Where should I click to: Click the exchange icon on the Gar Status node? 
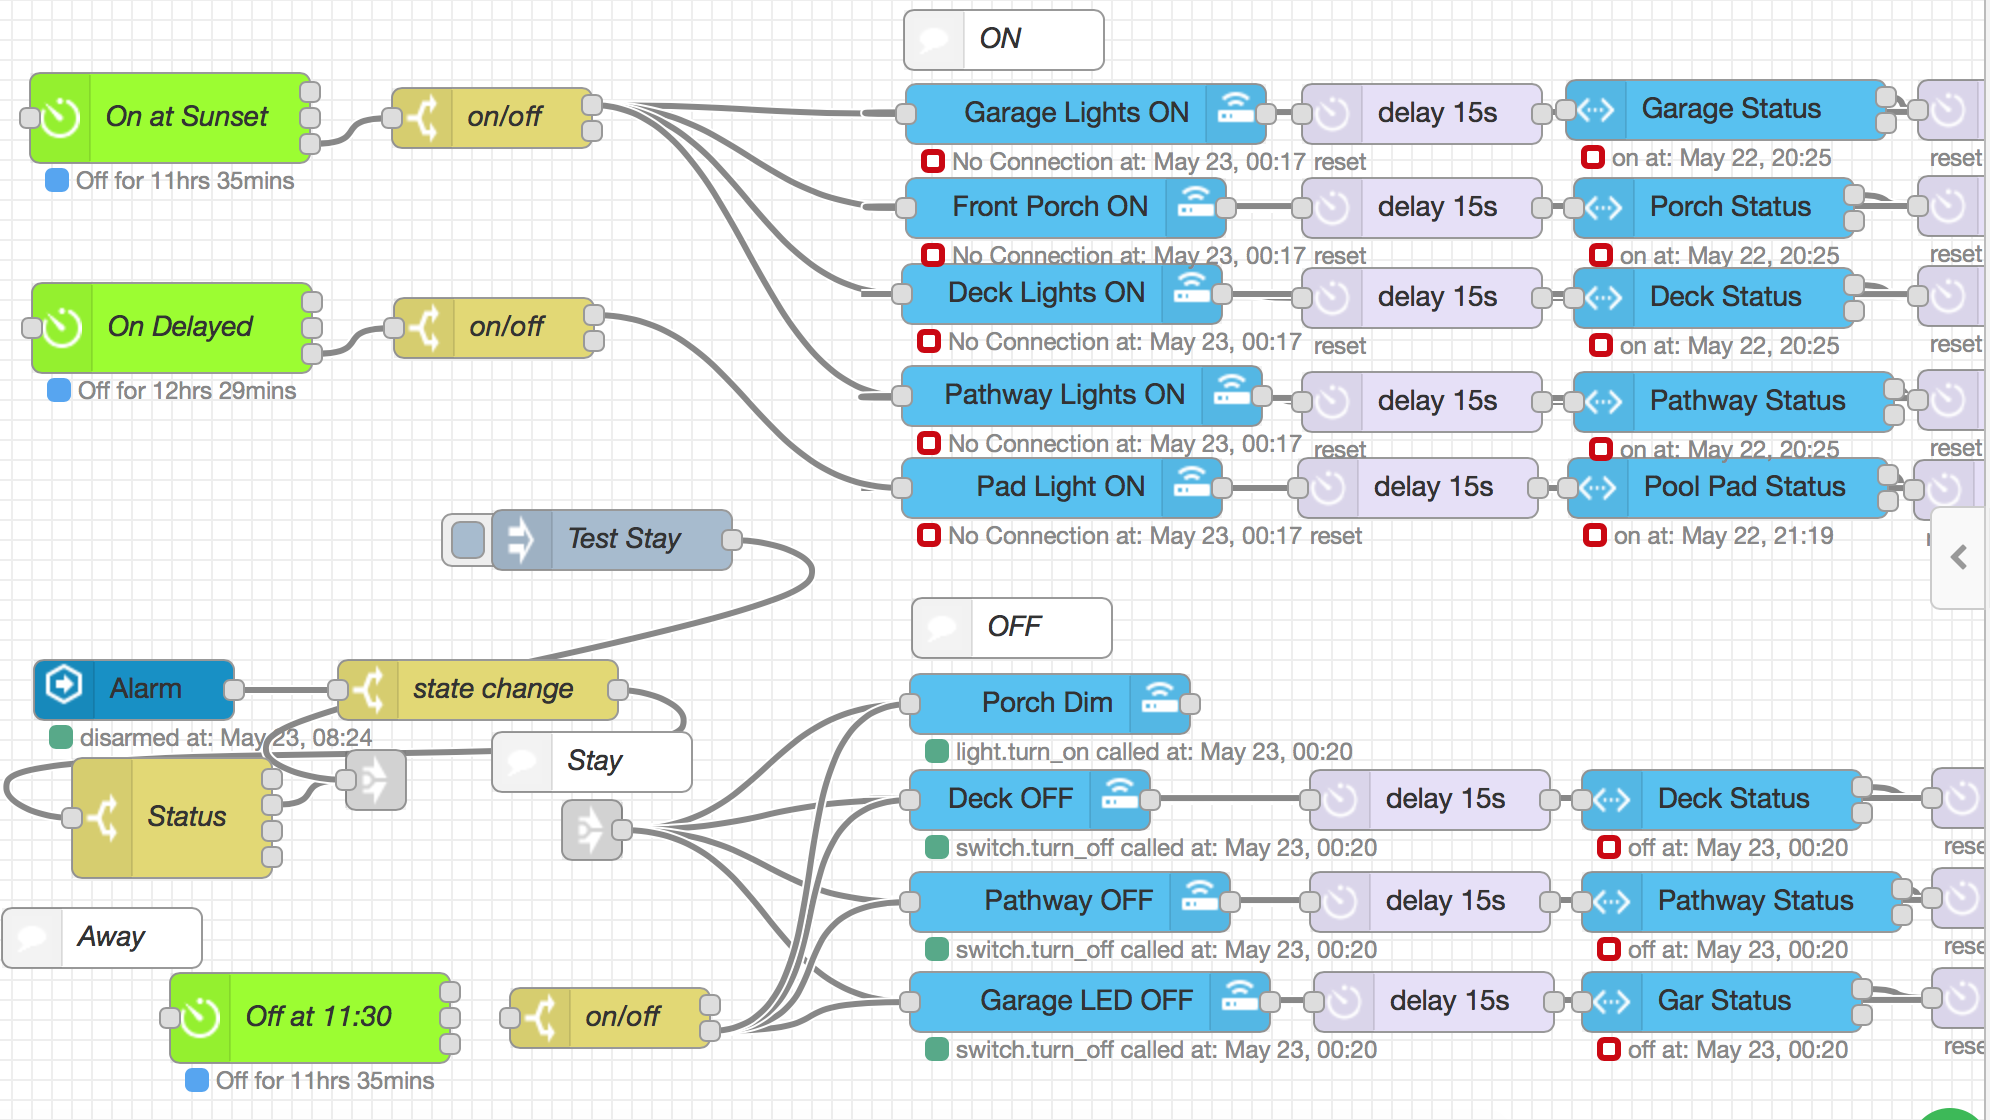(x=1610, y=1001)
